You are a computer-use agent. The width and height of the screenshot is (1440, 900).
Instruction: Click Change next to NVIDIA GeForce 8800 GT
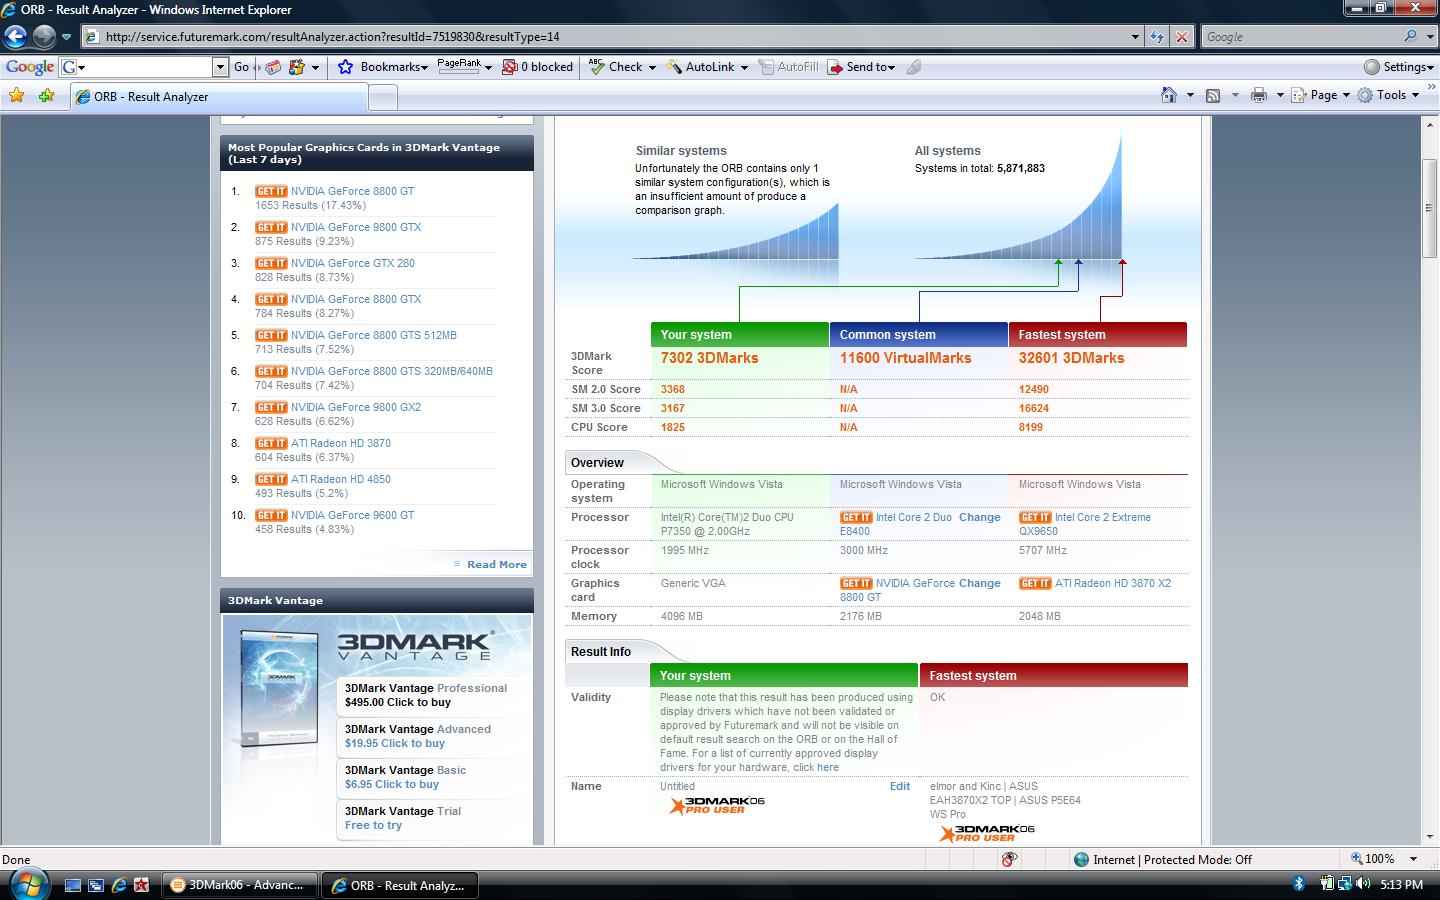tap(979, 583)
